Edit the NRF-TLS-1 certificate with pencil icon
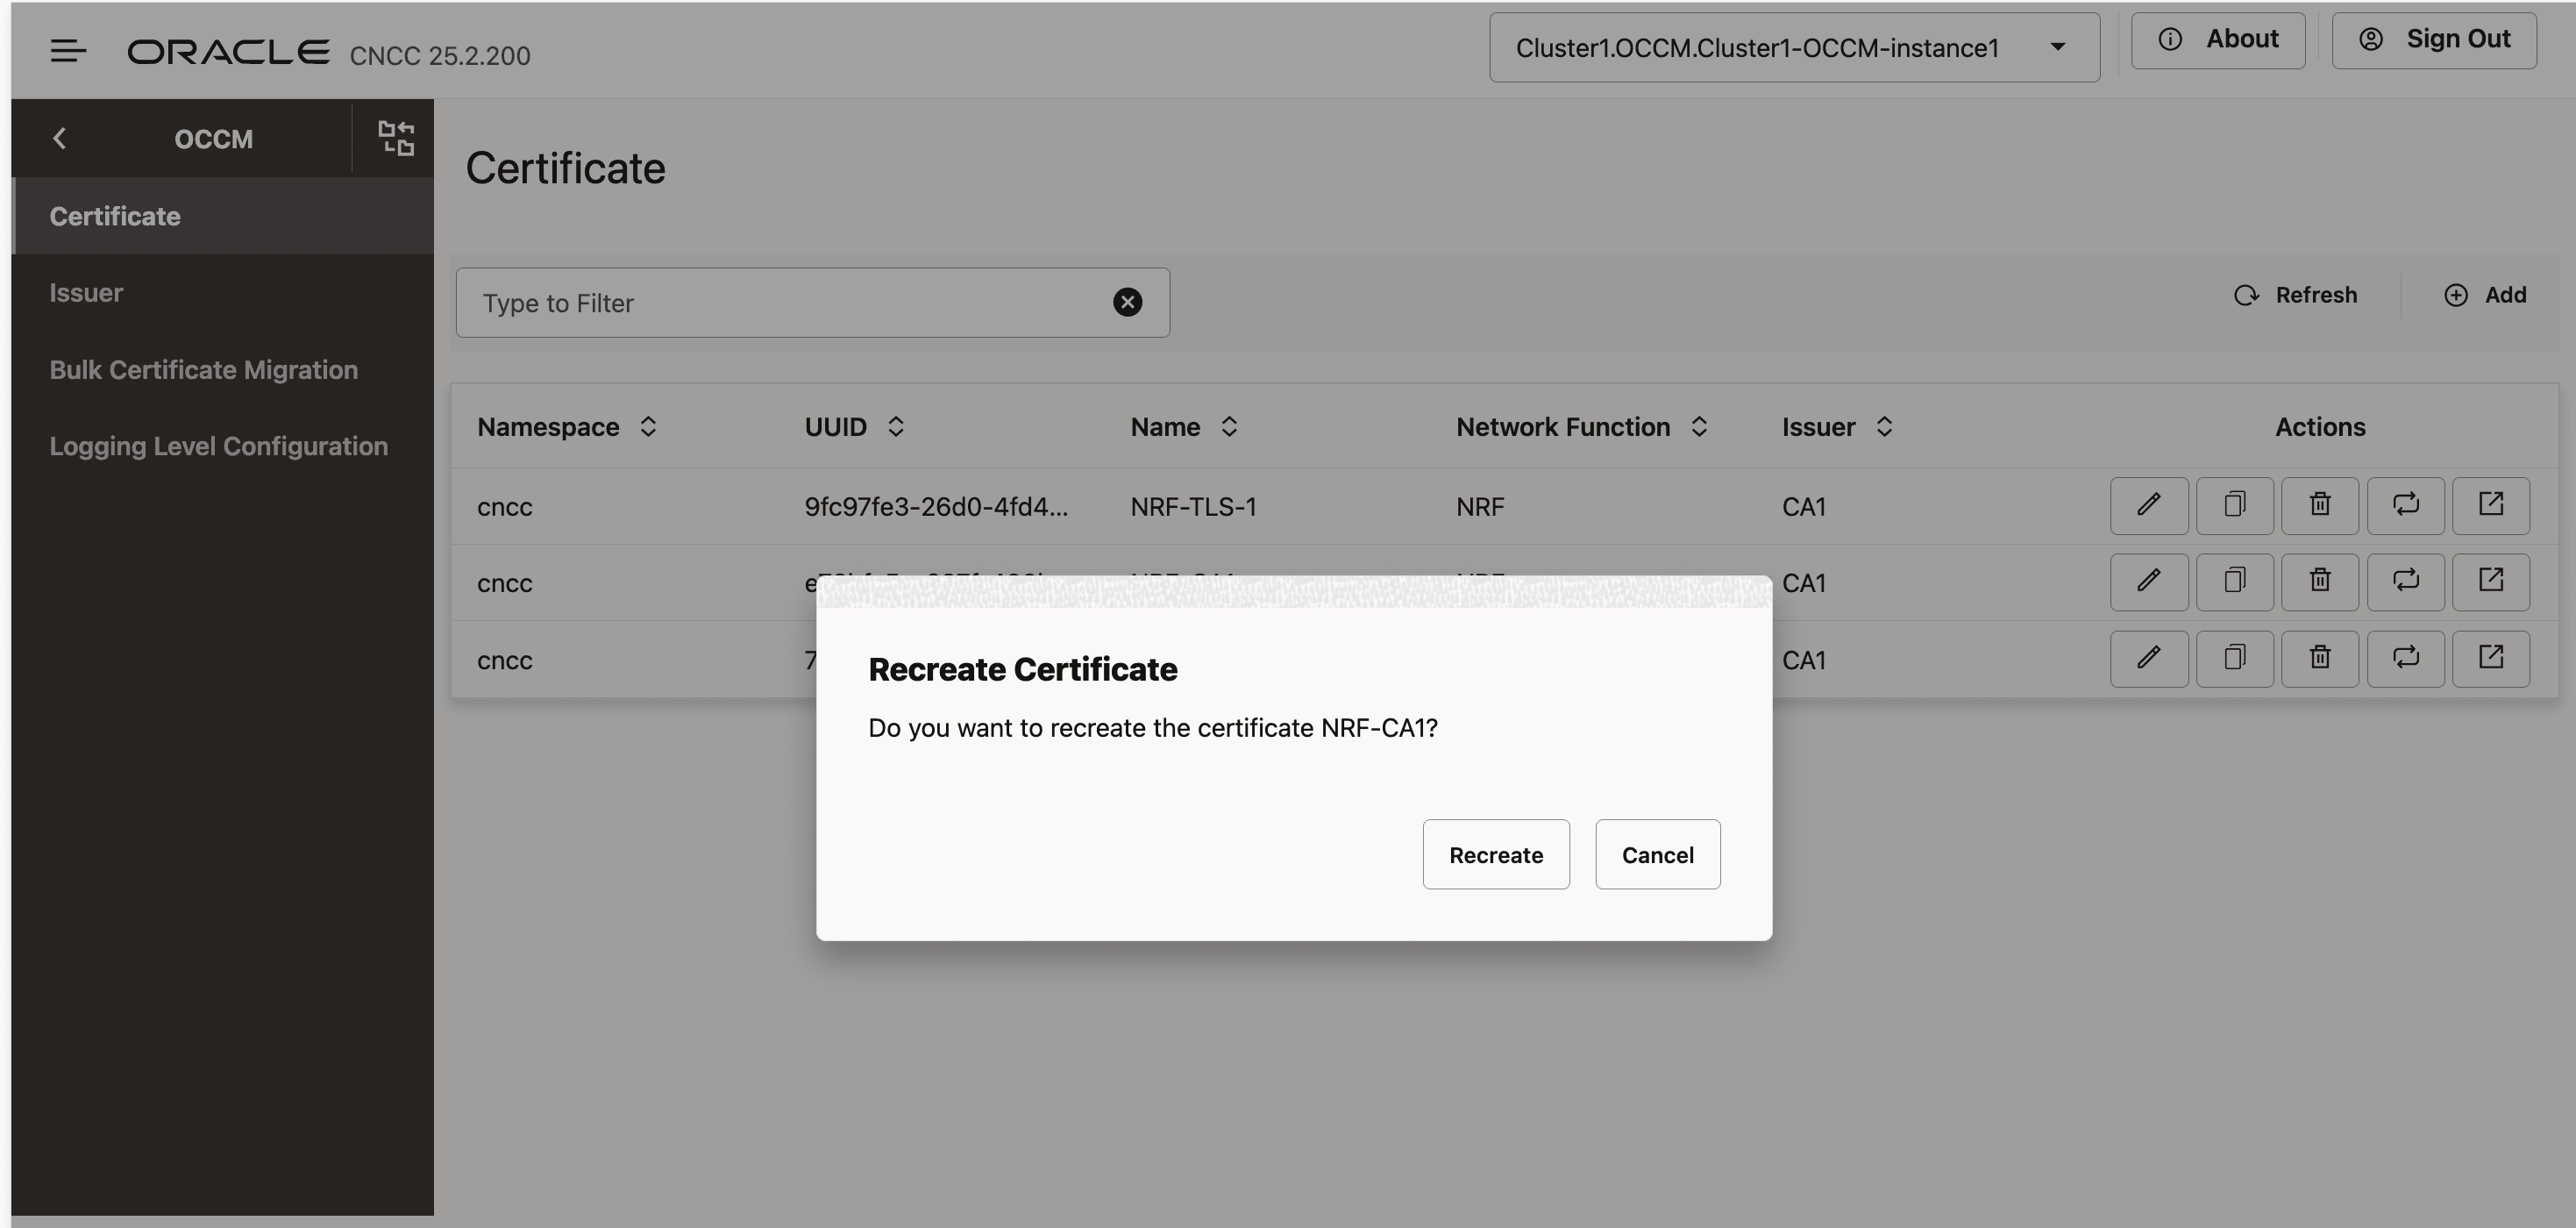 2148,505
